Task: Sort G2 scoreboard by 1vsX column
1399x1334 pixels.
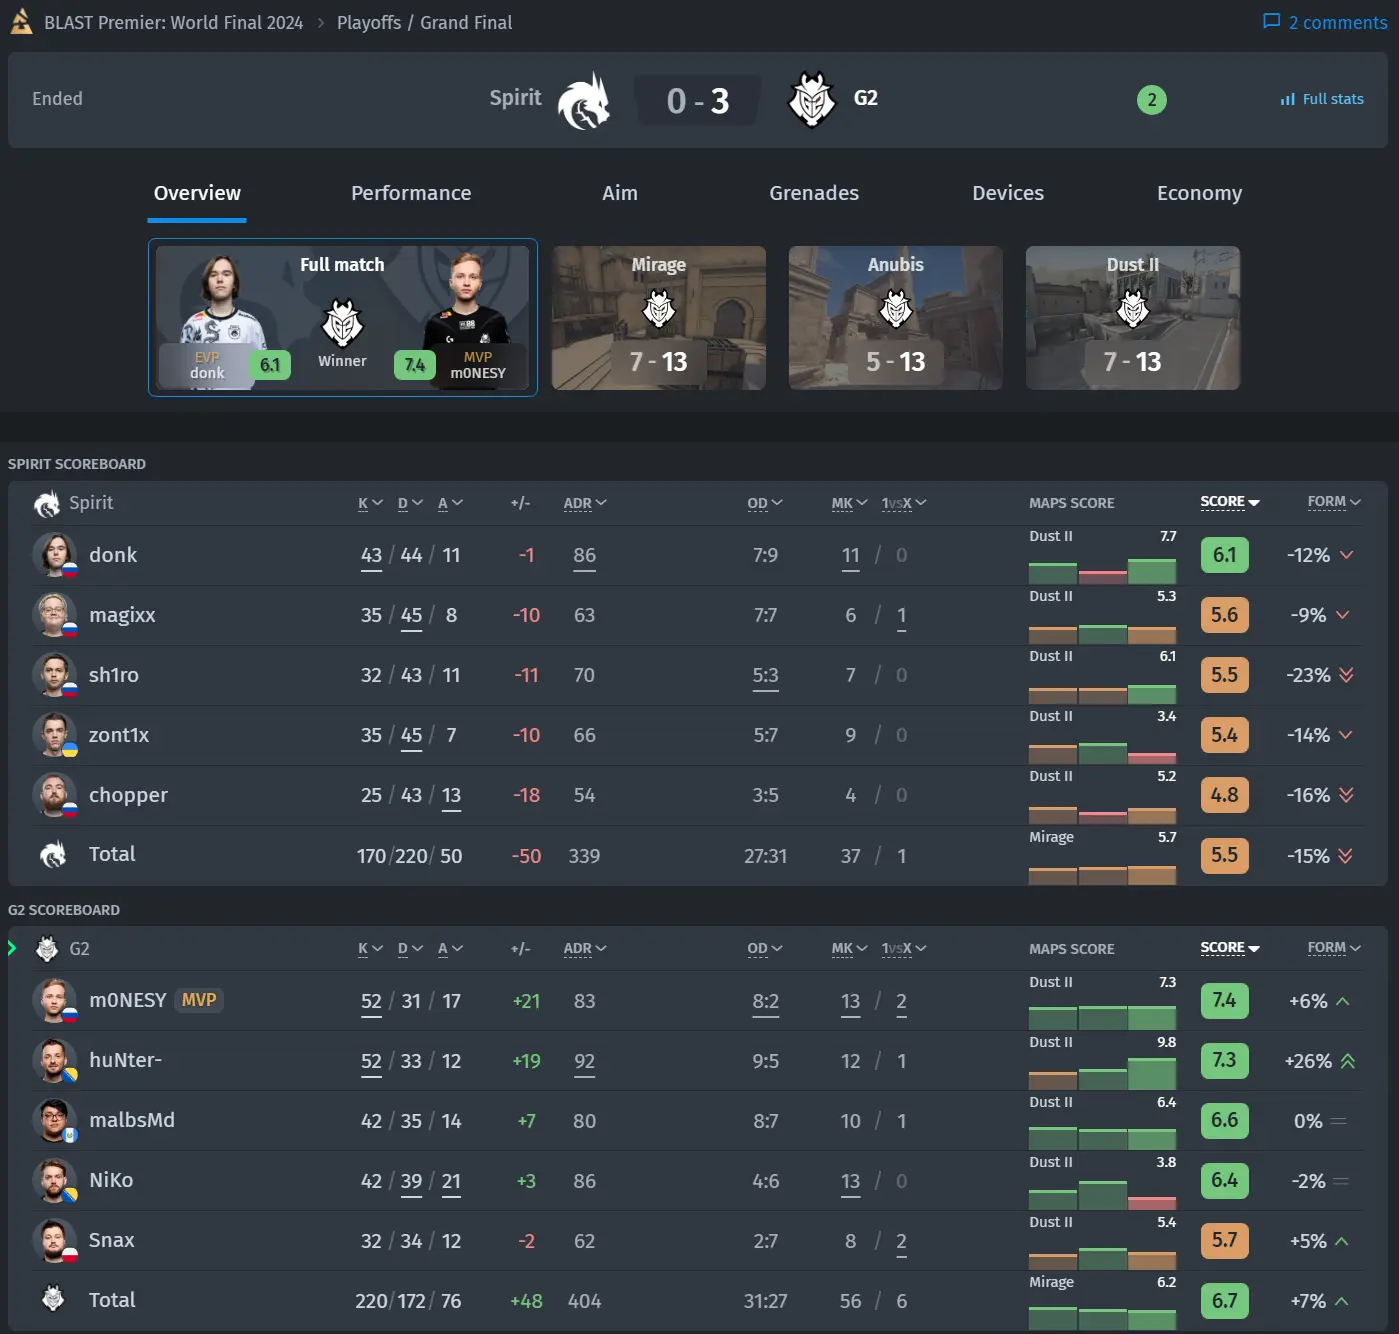Action: point(904,948)
